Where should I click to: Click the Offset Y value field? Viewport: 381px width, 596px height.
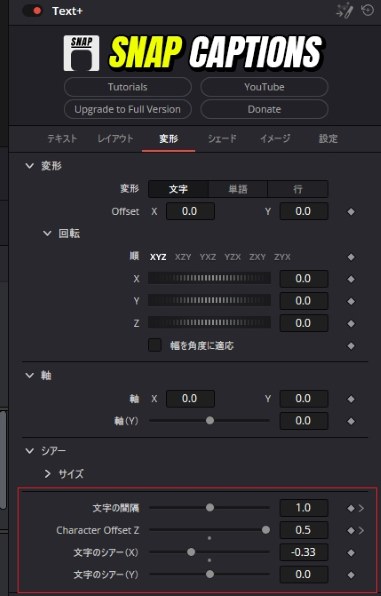click(x=304, y=211)
